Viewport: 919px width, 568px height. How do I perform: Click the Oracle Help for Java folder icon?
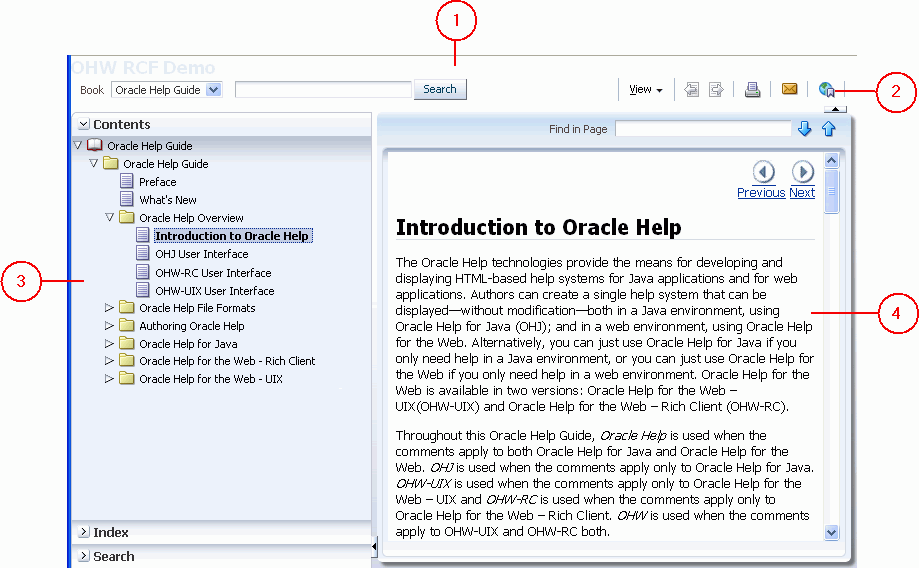(x=127, y=343)
